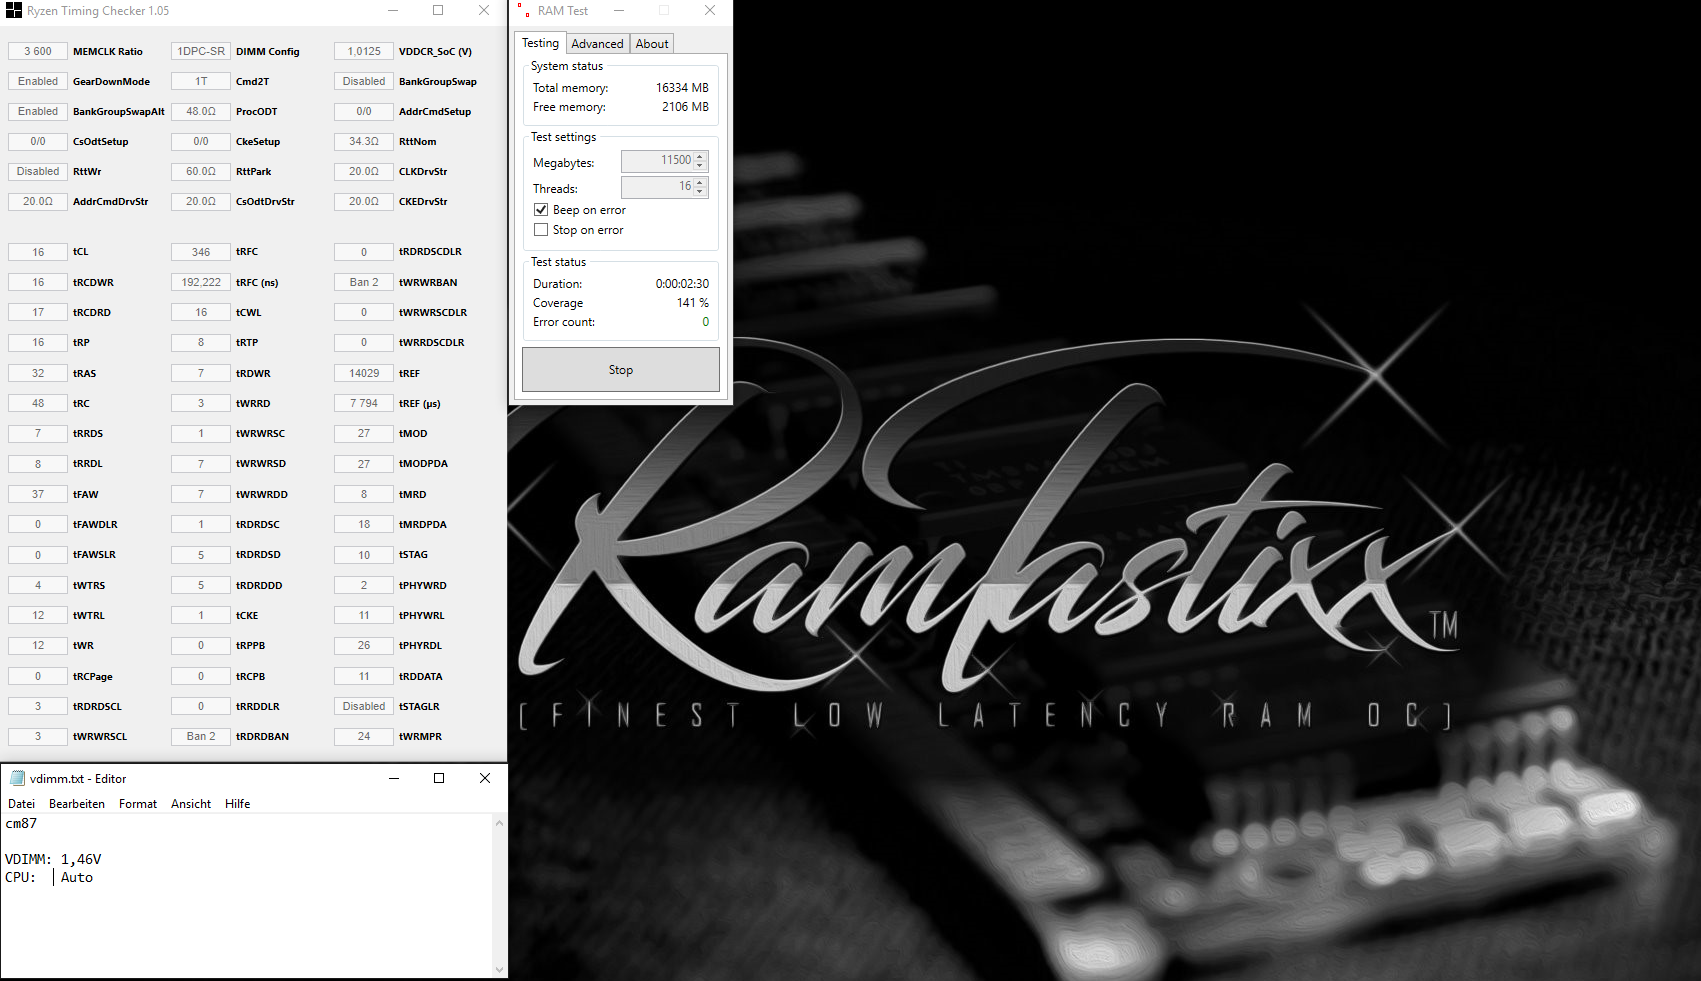Uncheck the Beep on error checkbox
This screenshot has width=1701, height=981.
(541, 210)
